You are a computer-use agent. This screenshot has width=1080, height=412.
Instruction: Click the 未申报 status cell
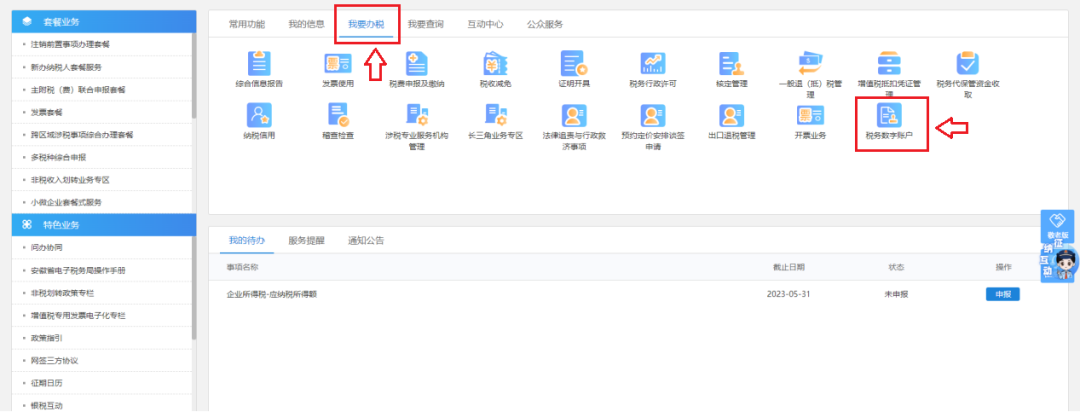[896, 294]
